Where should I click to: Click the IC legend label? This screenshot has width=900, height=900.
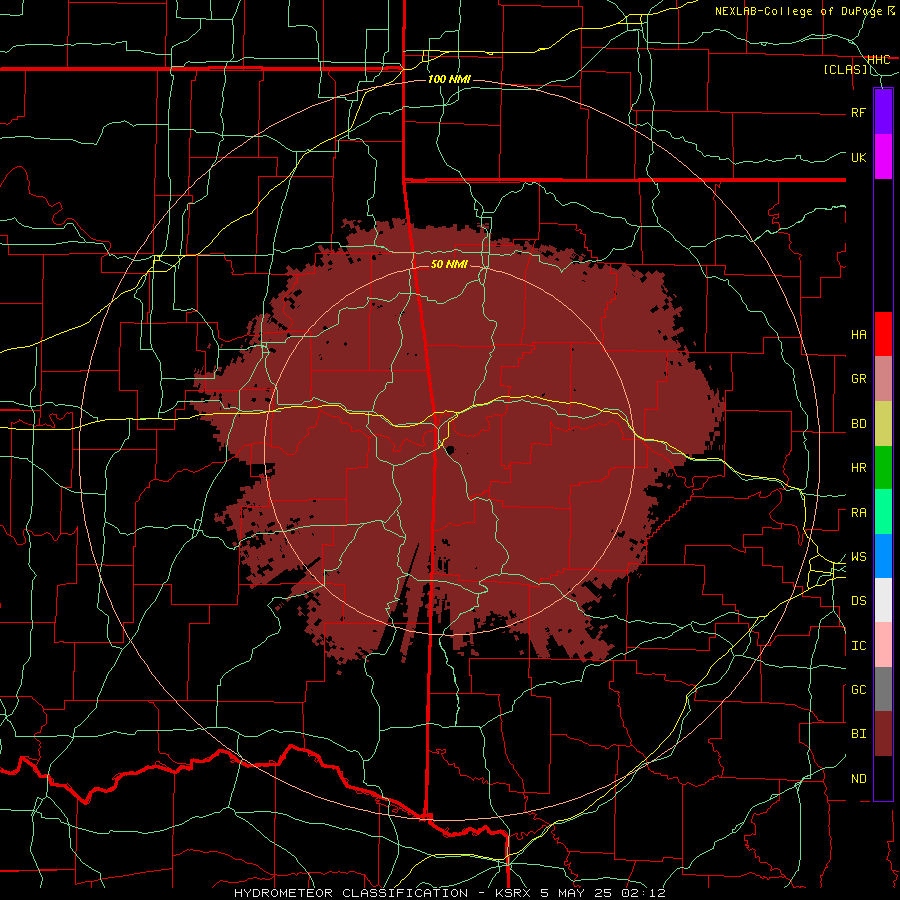tap(858, 646)
